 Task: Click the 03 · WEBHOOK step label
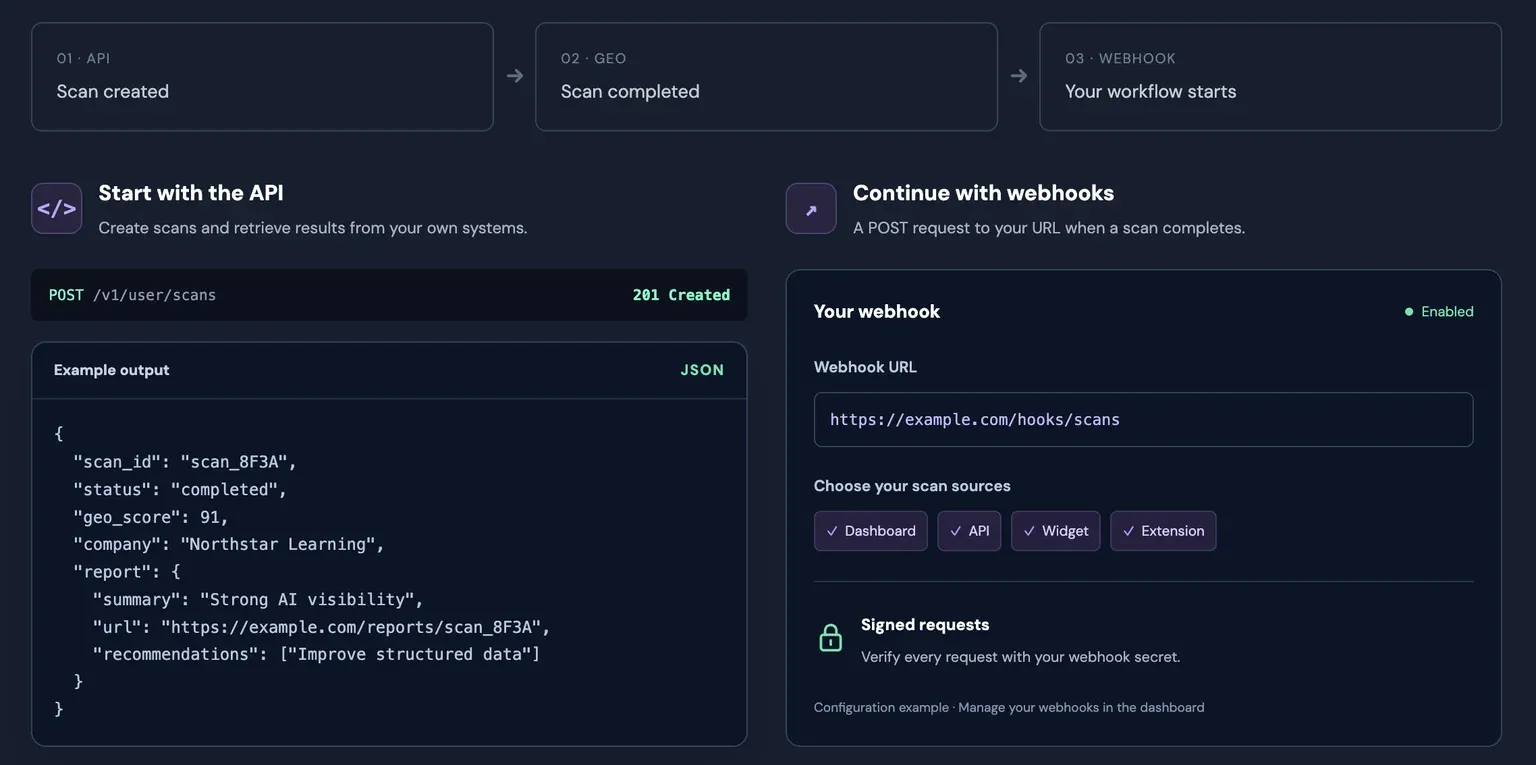coord(1120,59)
